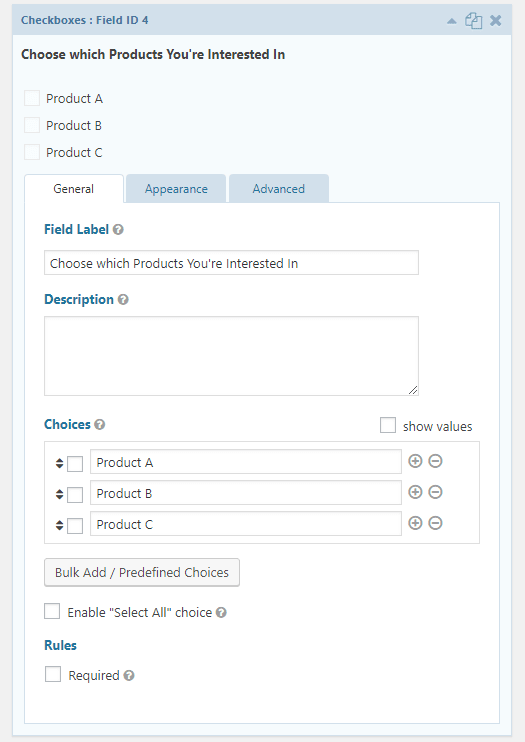525x742 pixels.
Task: Switch to the Advanced tab
Action: tap(279, 189)
